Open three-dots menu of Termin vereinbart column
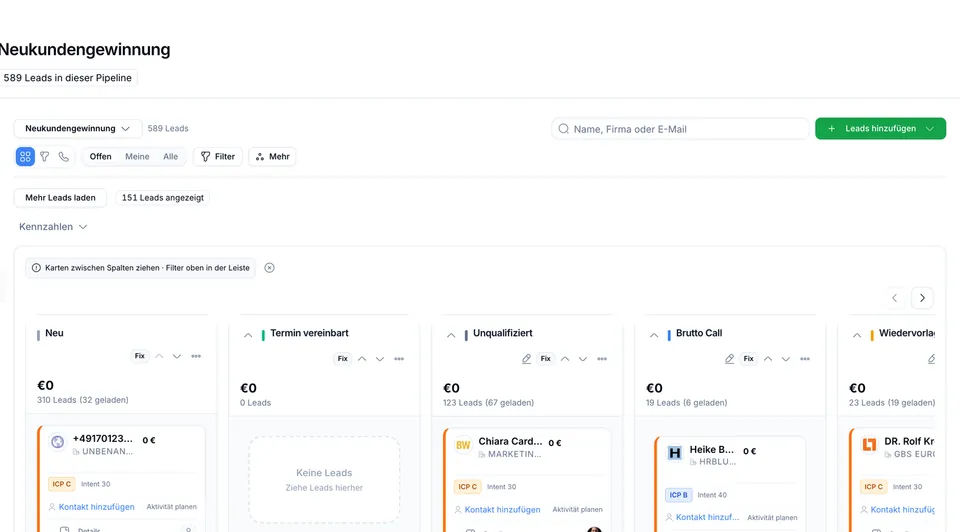The width and height of the screenshot is (960, 532). click(399, 359)
